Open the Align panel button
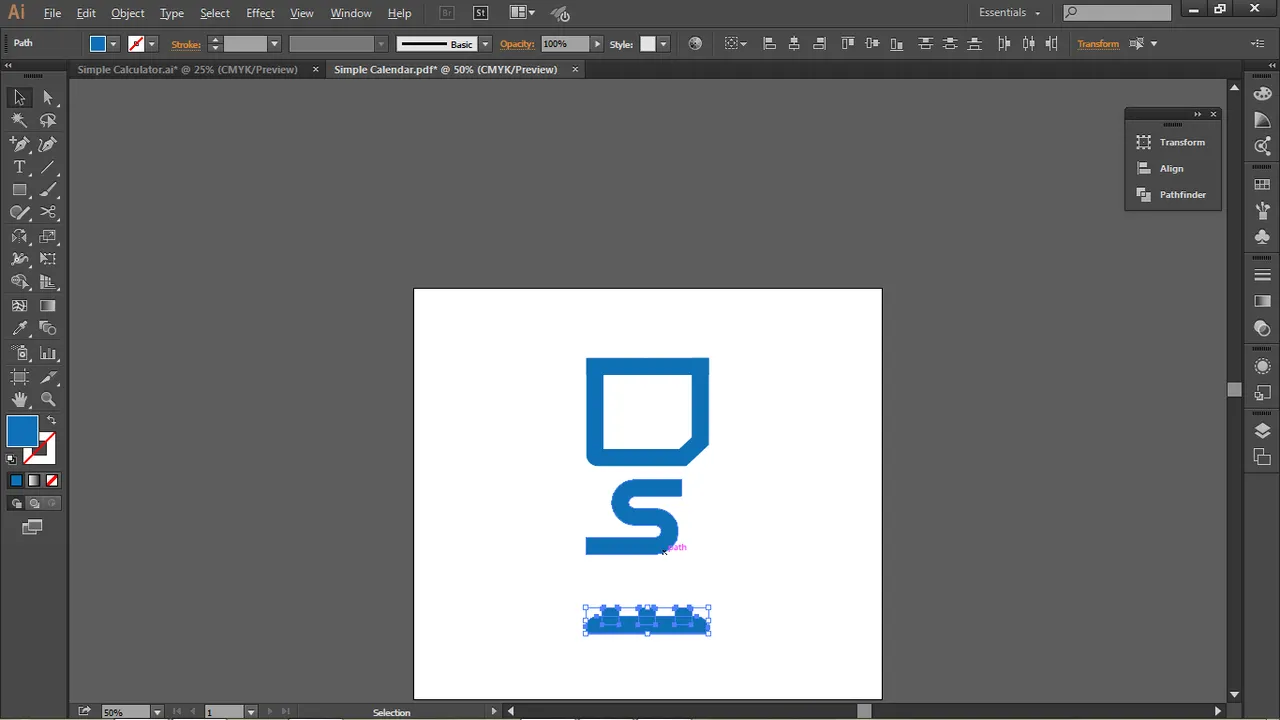 click(1172, 168)
